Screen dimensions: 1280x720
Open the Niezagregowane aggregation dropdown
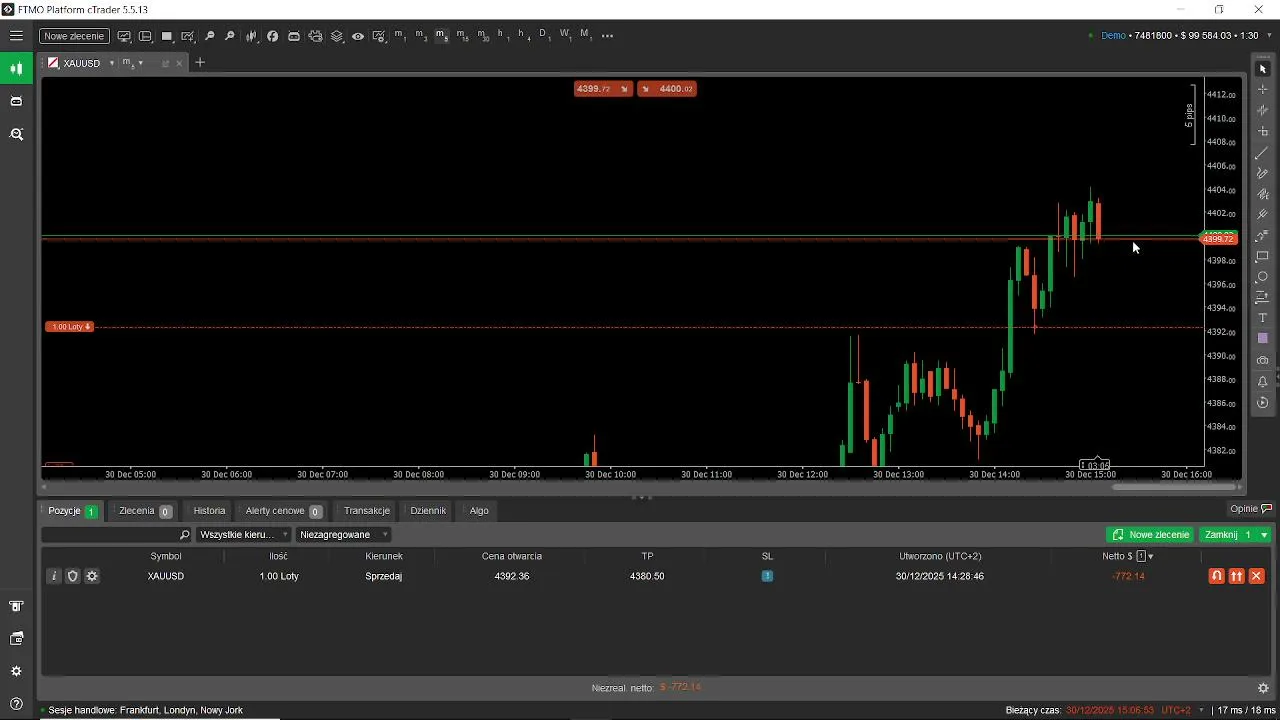(343, 535)
